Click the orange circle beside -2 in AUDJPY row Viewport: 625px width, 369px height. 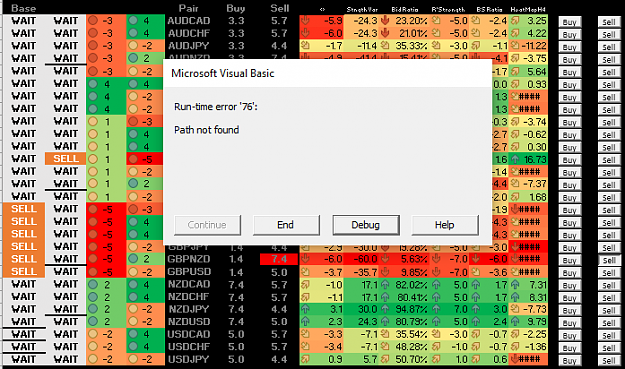coord(133,45)
